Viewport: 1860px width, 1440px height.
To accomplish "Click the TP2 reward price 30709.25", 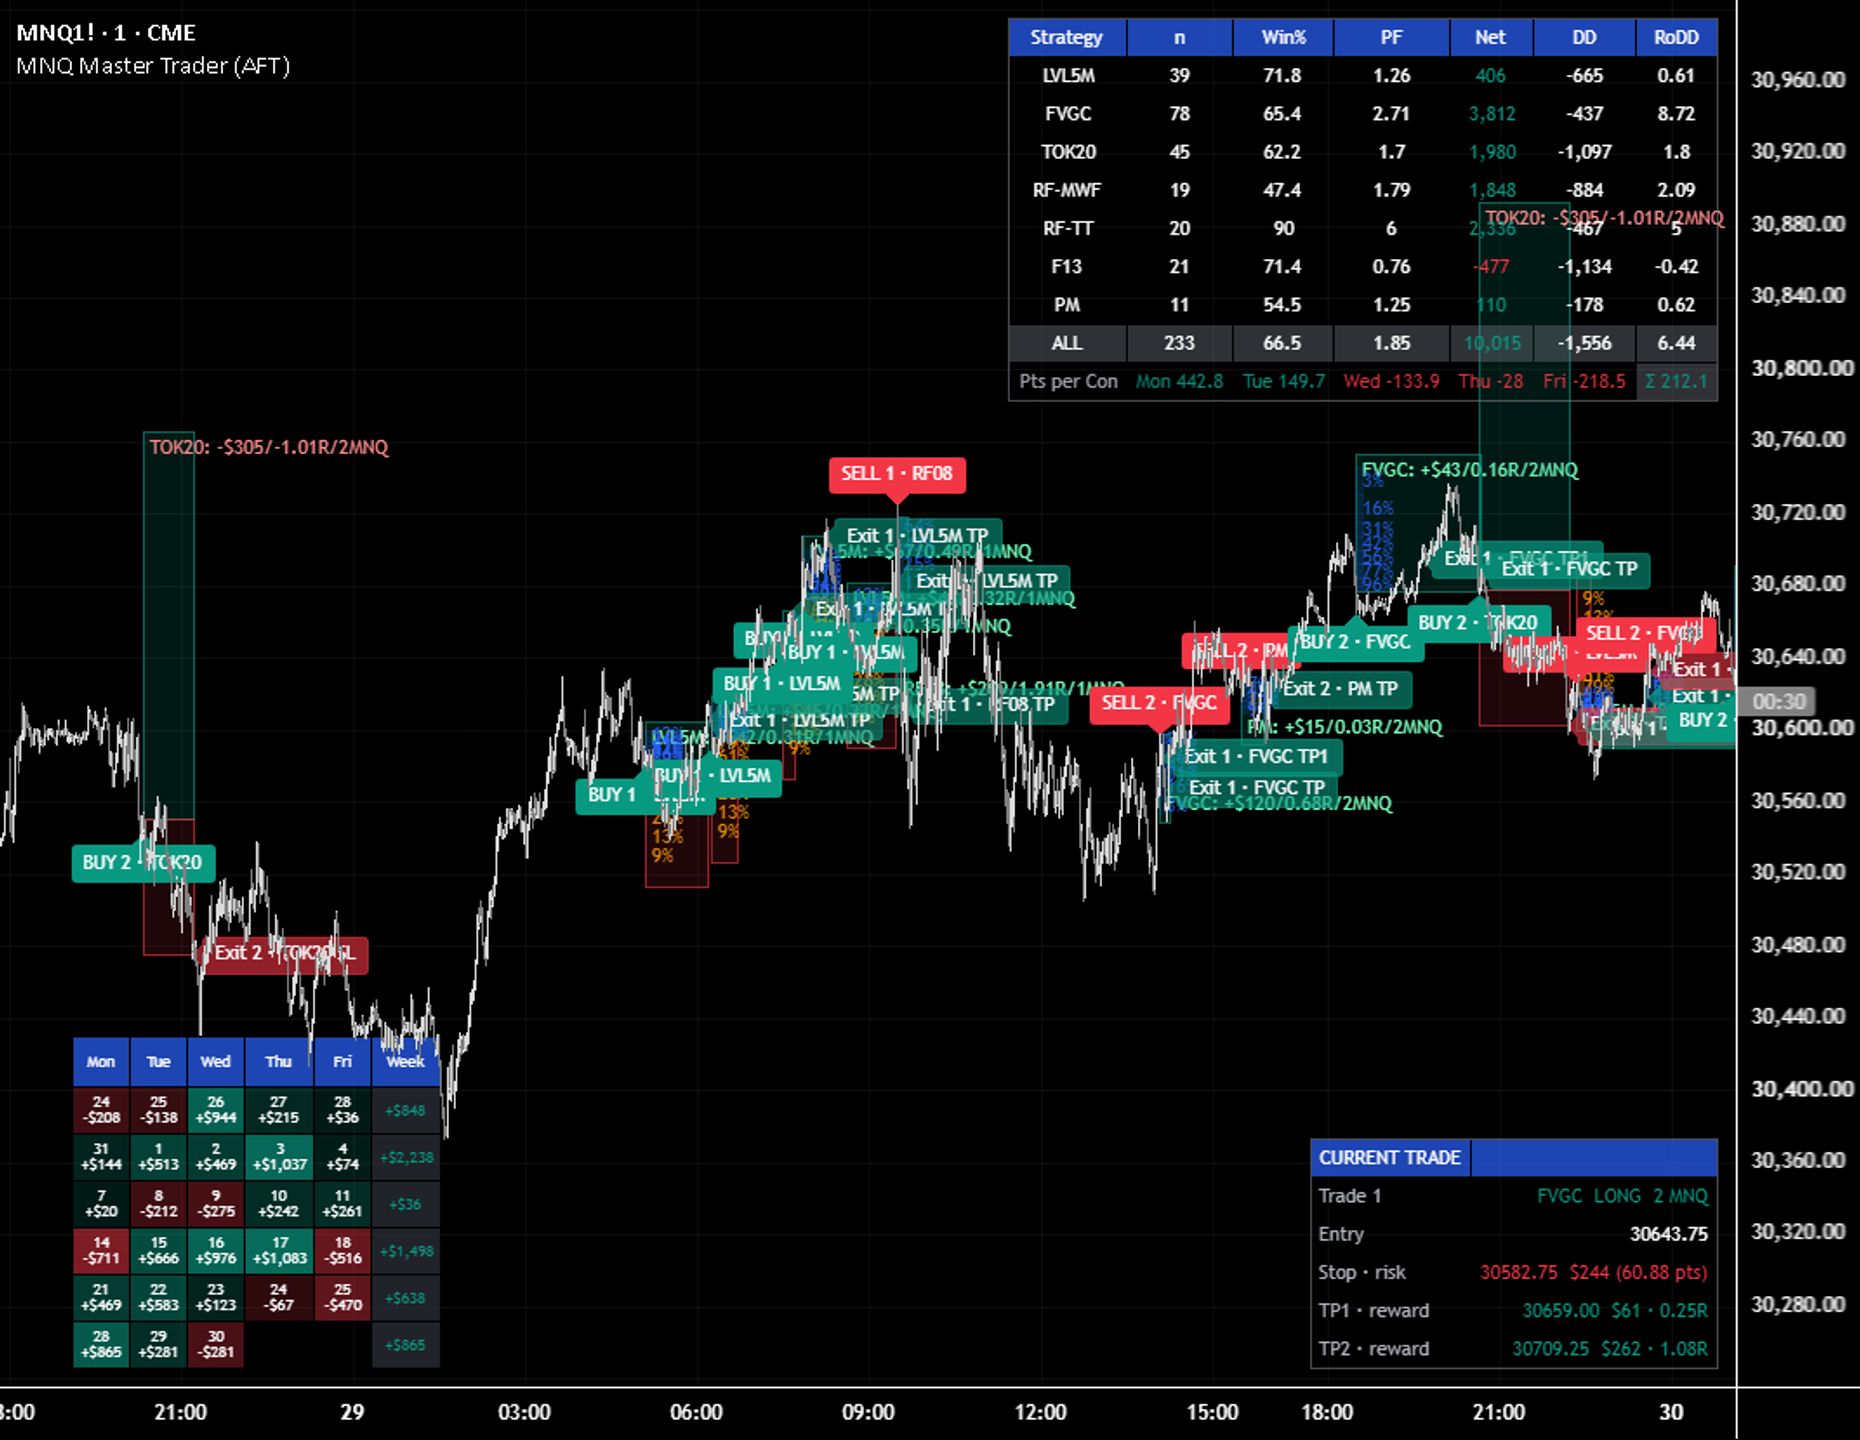I will tap(1550, 1349).
